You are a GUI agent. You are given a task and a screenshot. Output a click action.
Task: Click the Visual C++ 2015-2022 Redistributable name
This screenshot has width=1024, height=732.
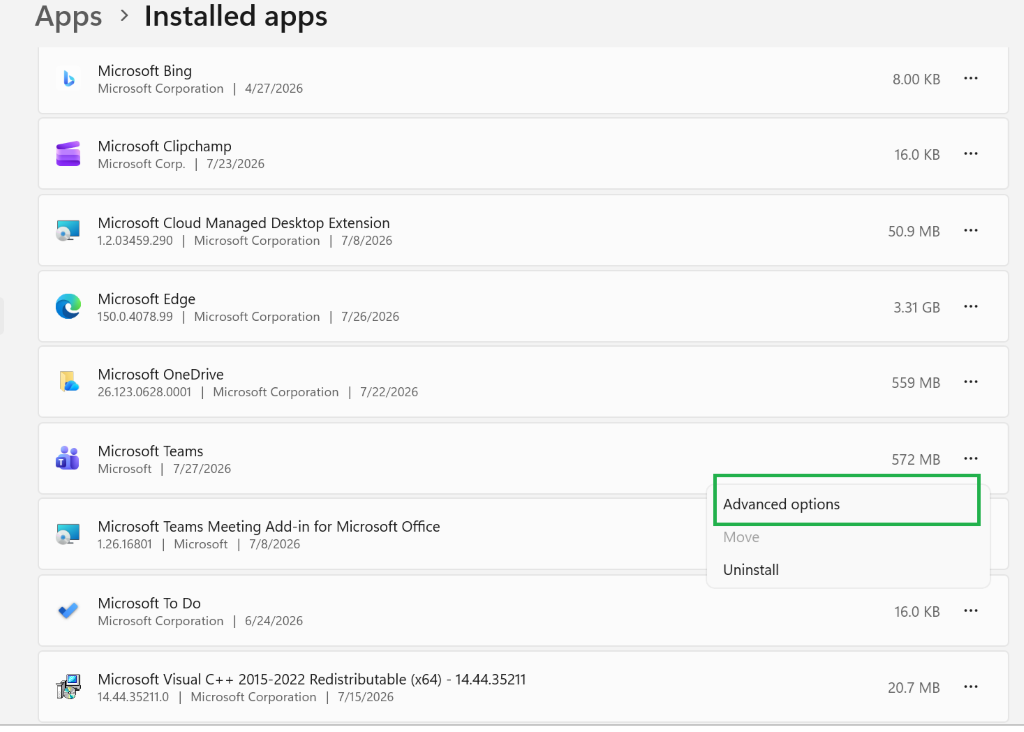click(x=312, y=679)
